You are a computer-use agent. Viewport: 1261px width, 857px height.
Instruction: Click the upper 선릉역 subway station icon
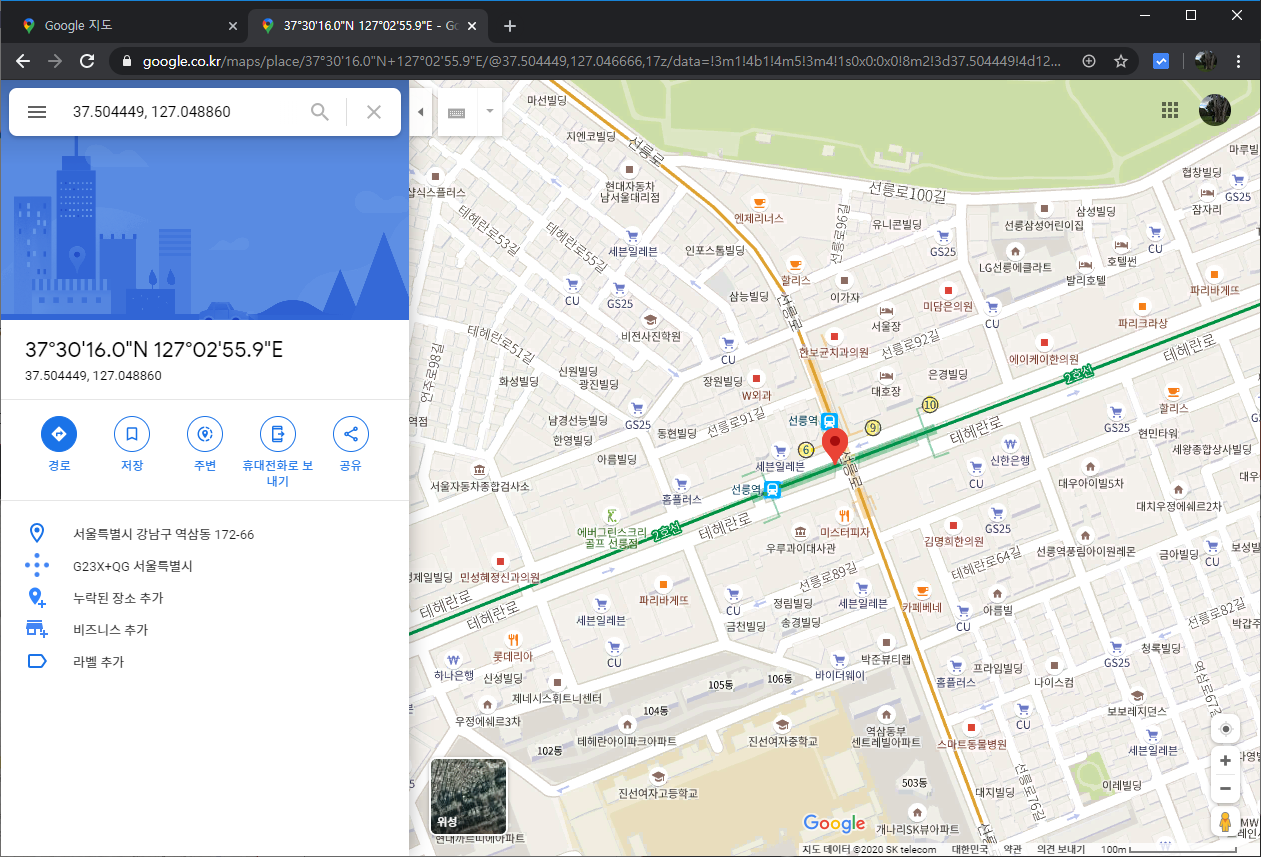click(829, 421)
